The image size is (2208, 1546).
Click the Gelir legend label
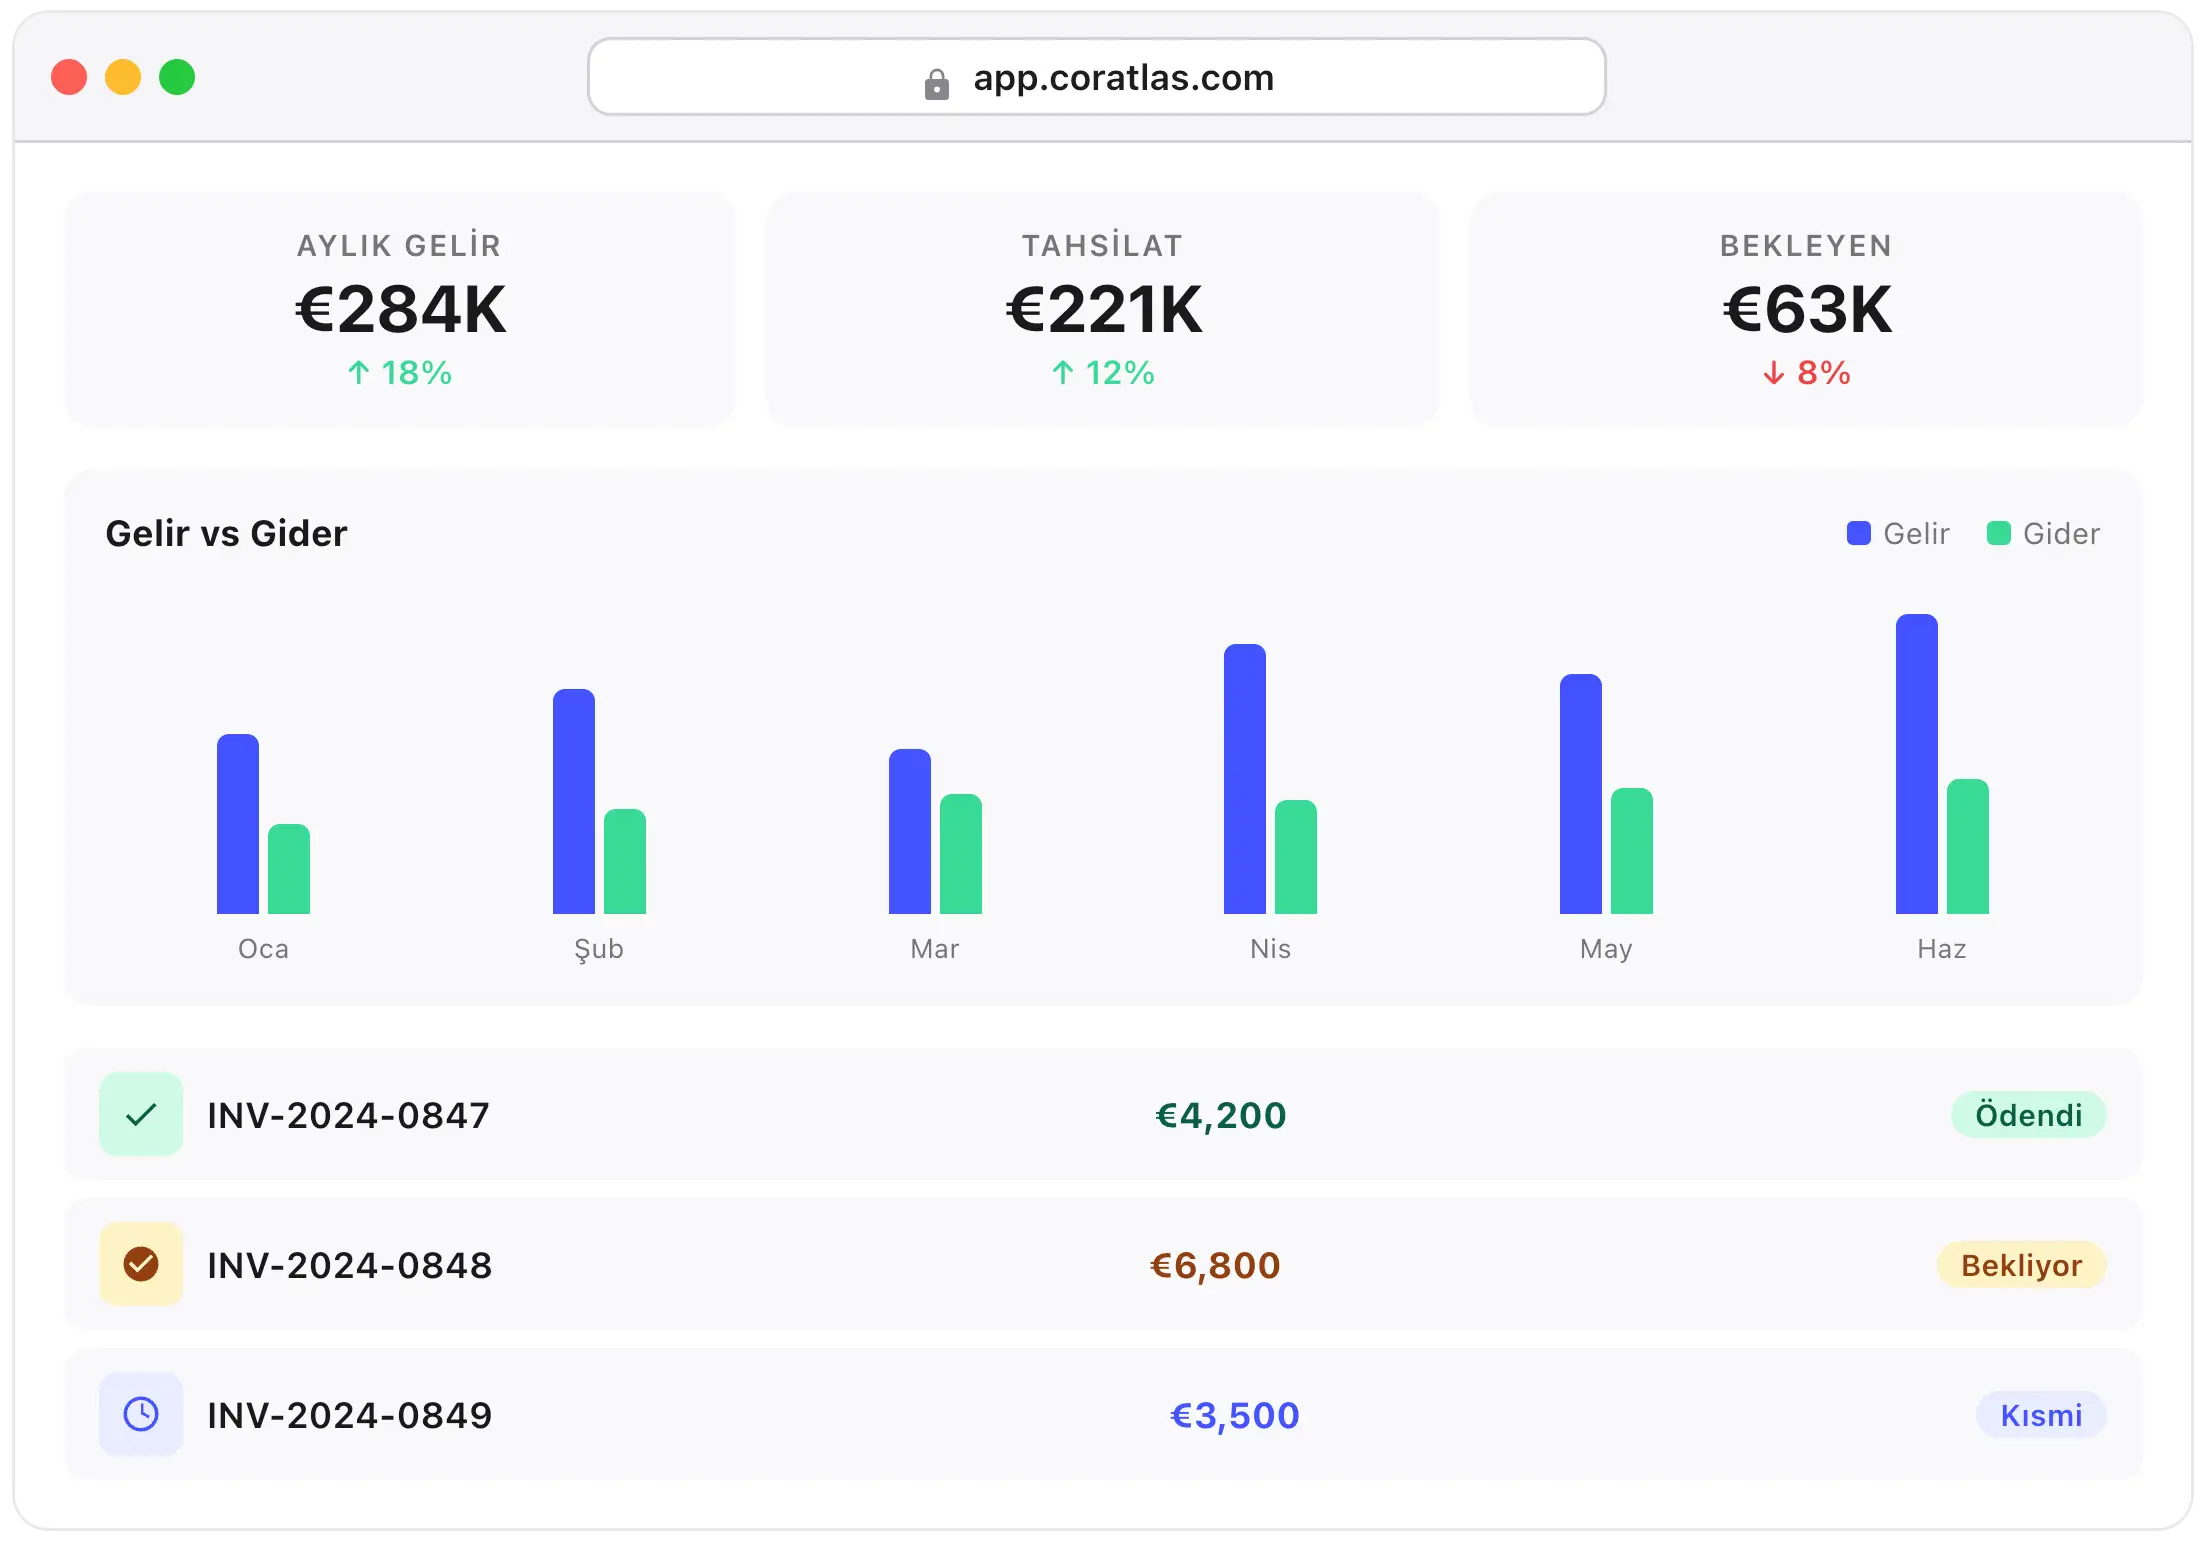[1916, 533]
